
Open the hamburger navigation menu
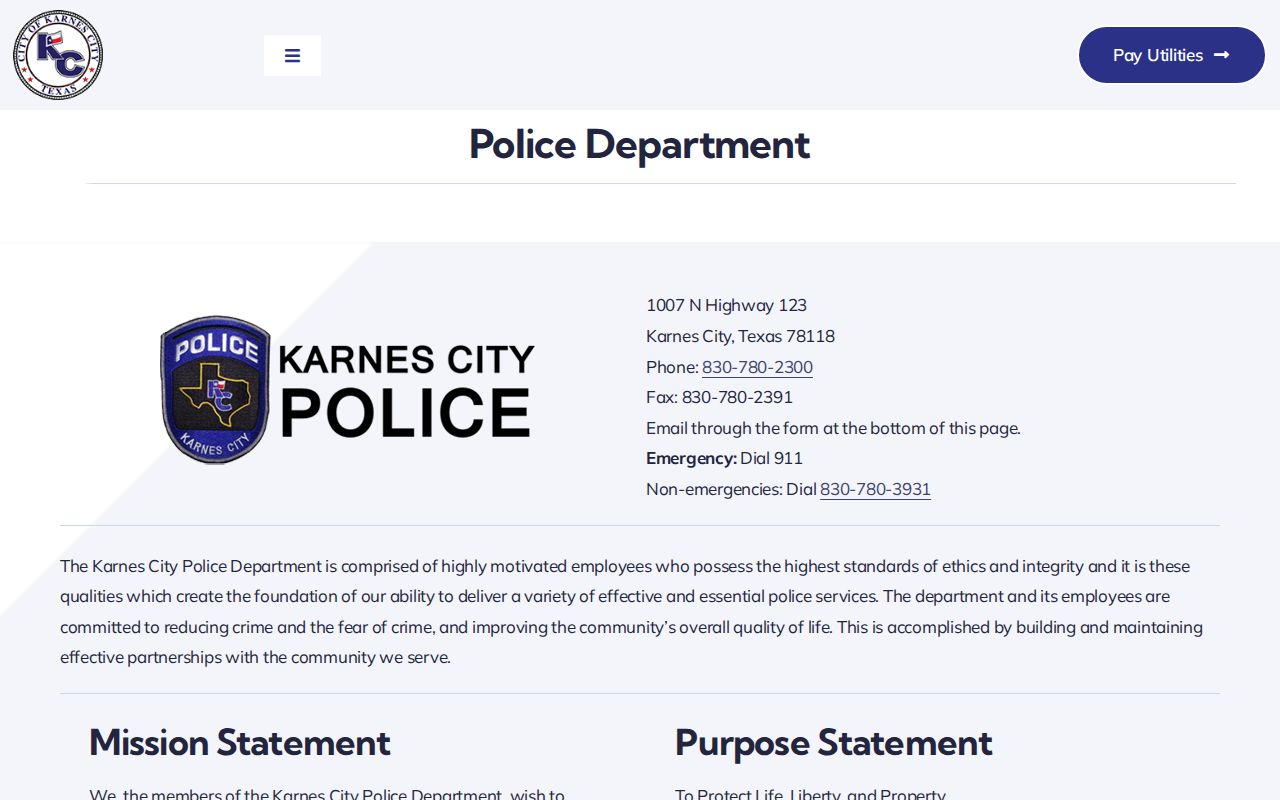pyautogui.click(x=292, y=55)
